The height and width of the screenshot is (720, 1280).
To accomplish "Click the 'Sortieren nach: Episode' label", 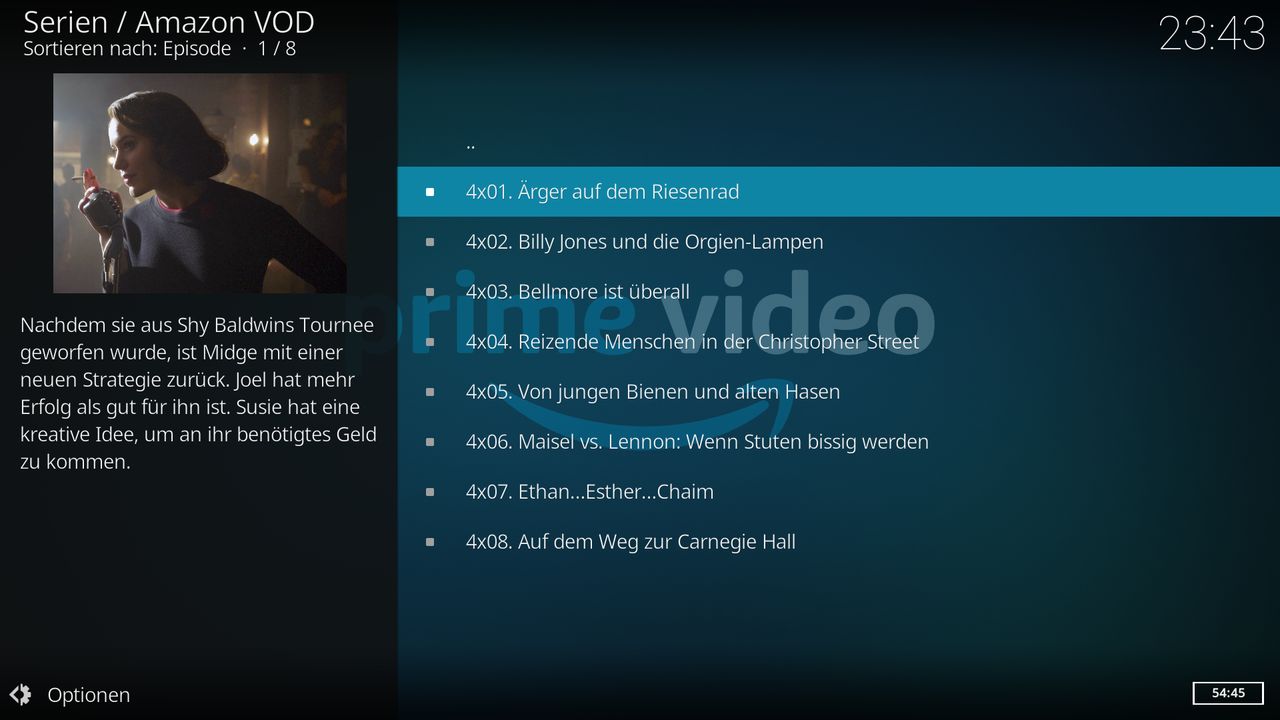I will [x=127, y=48].
